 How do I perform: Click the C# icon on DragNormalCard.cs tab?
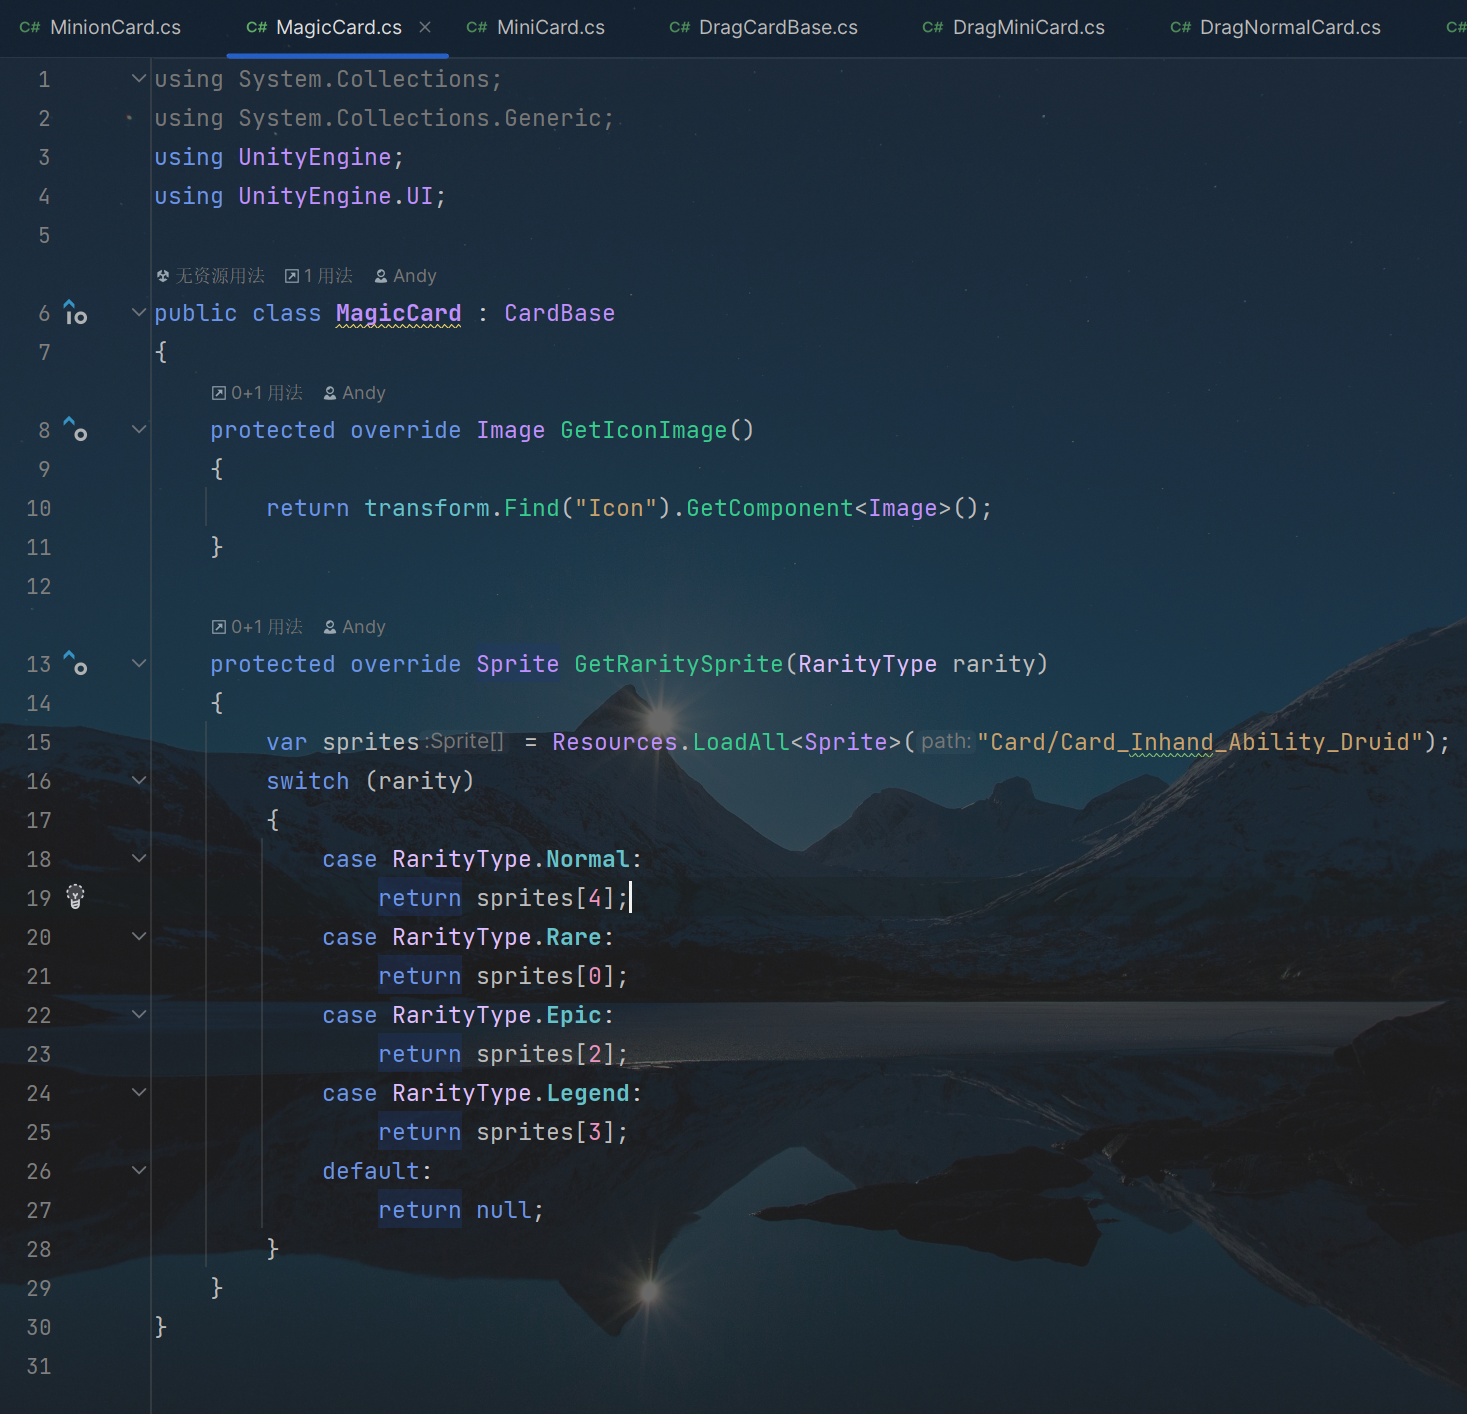click(x=1181, y=28)
